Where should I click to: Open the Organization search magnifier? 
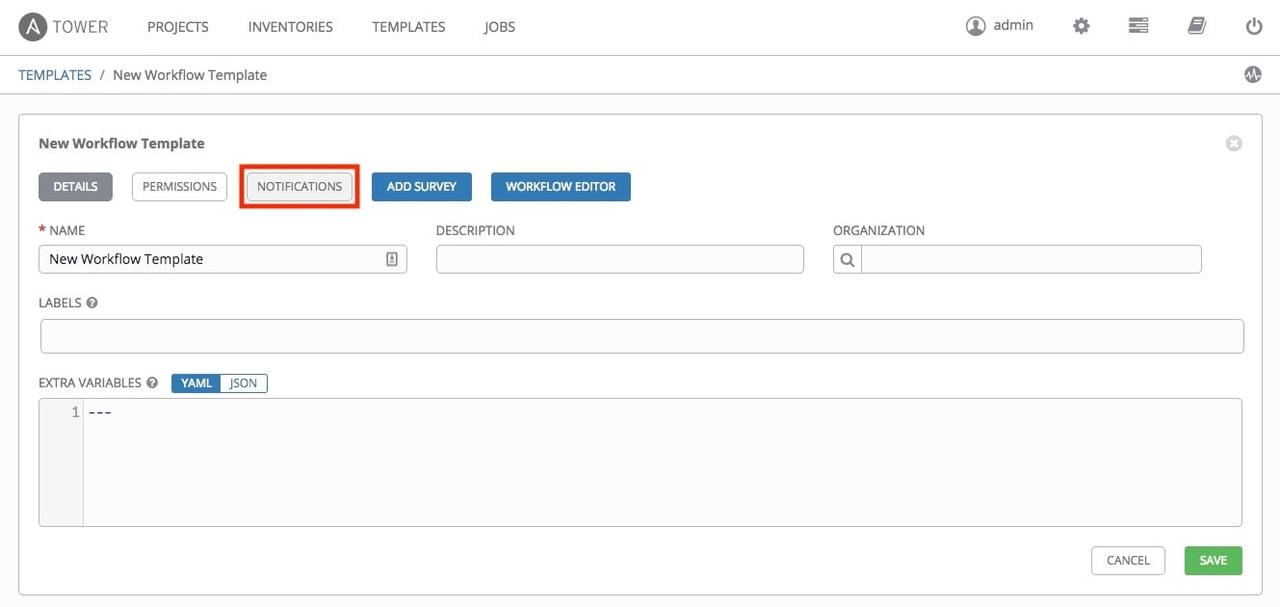[846, 258]
